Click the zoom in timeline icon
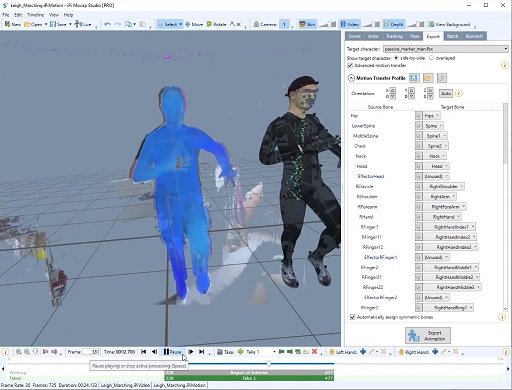 (19, 352)
